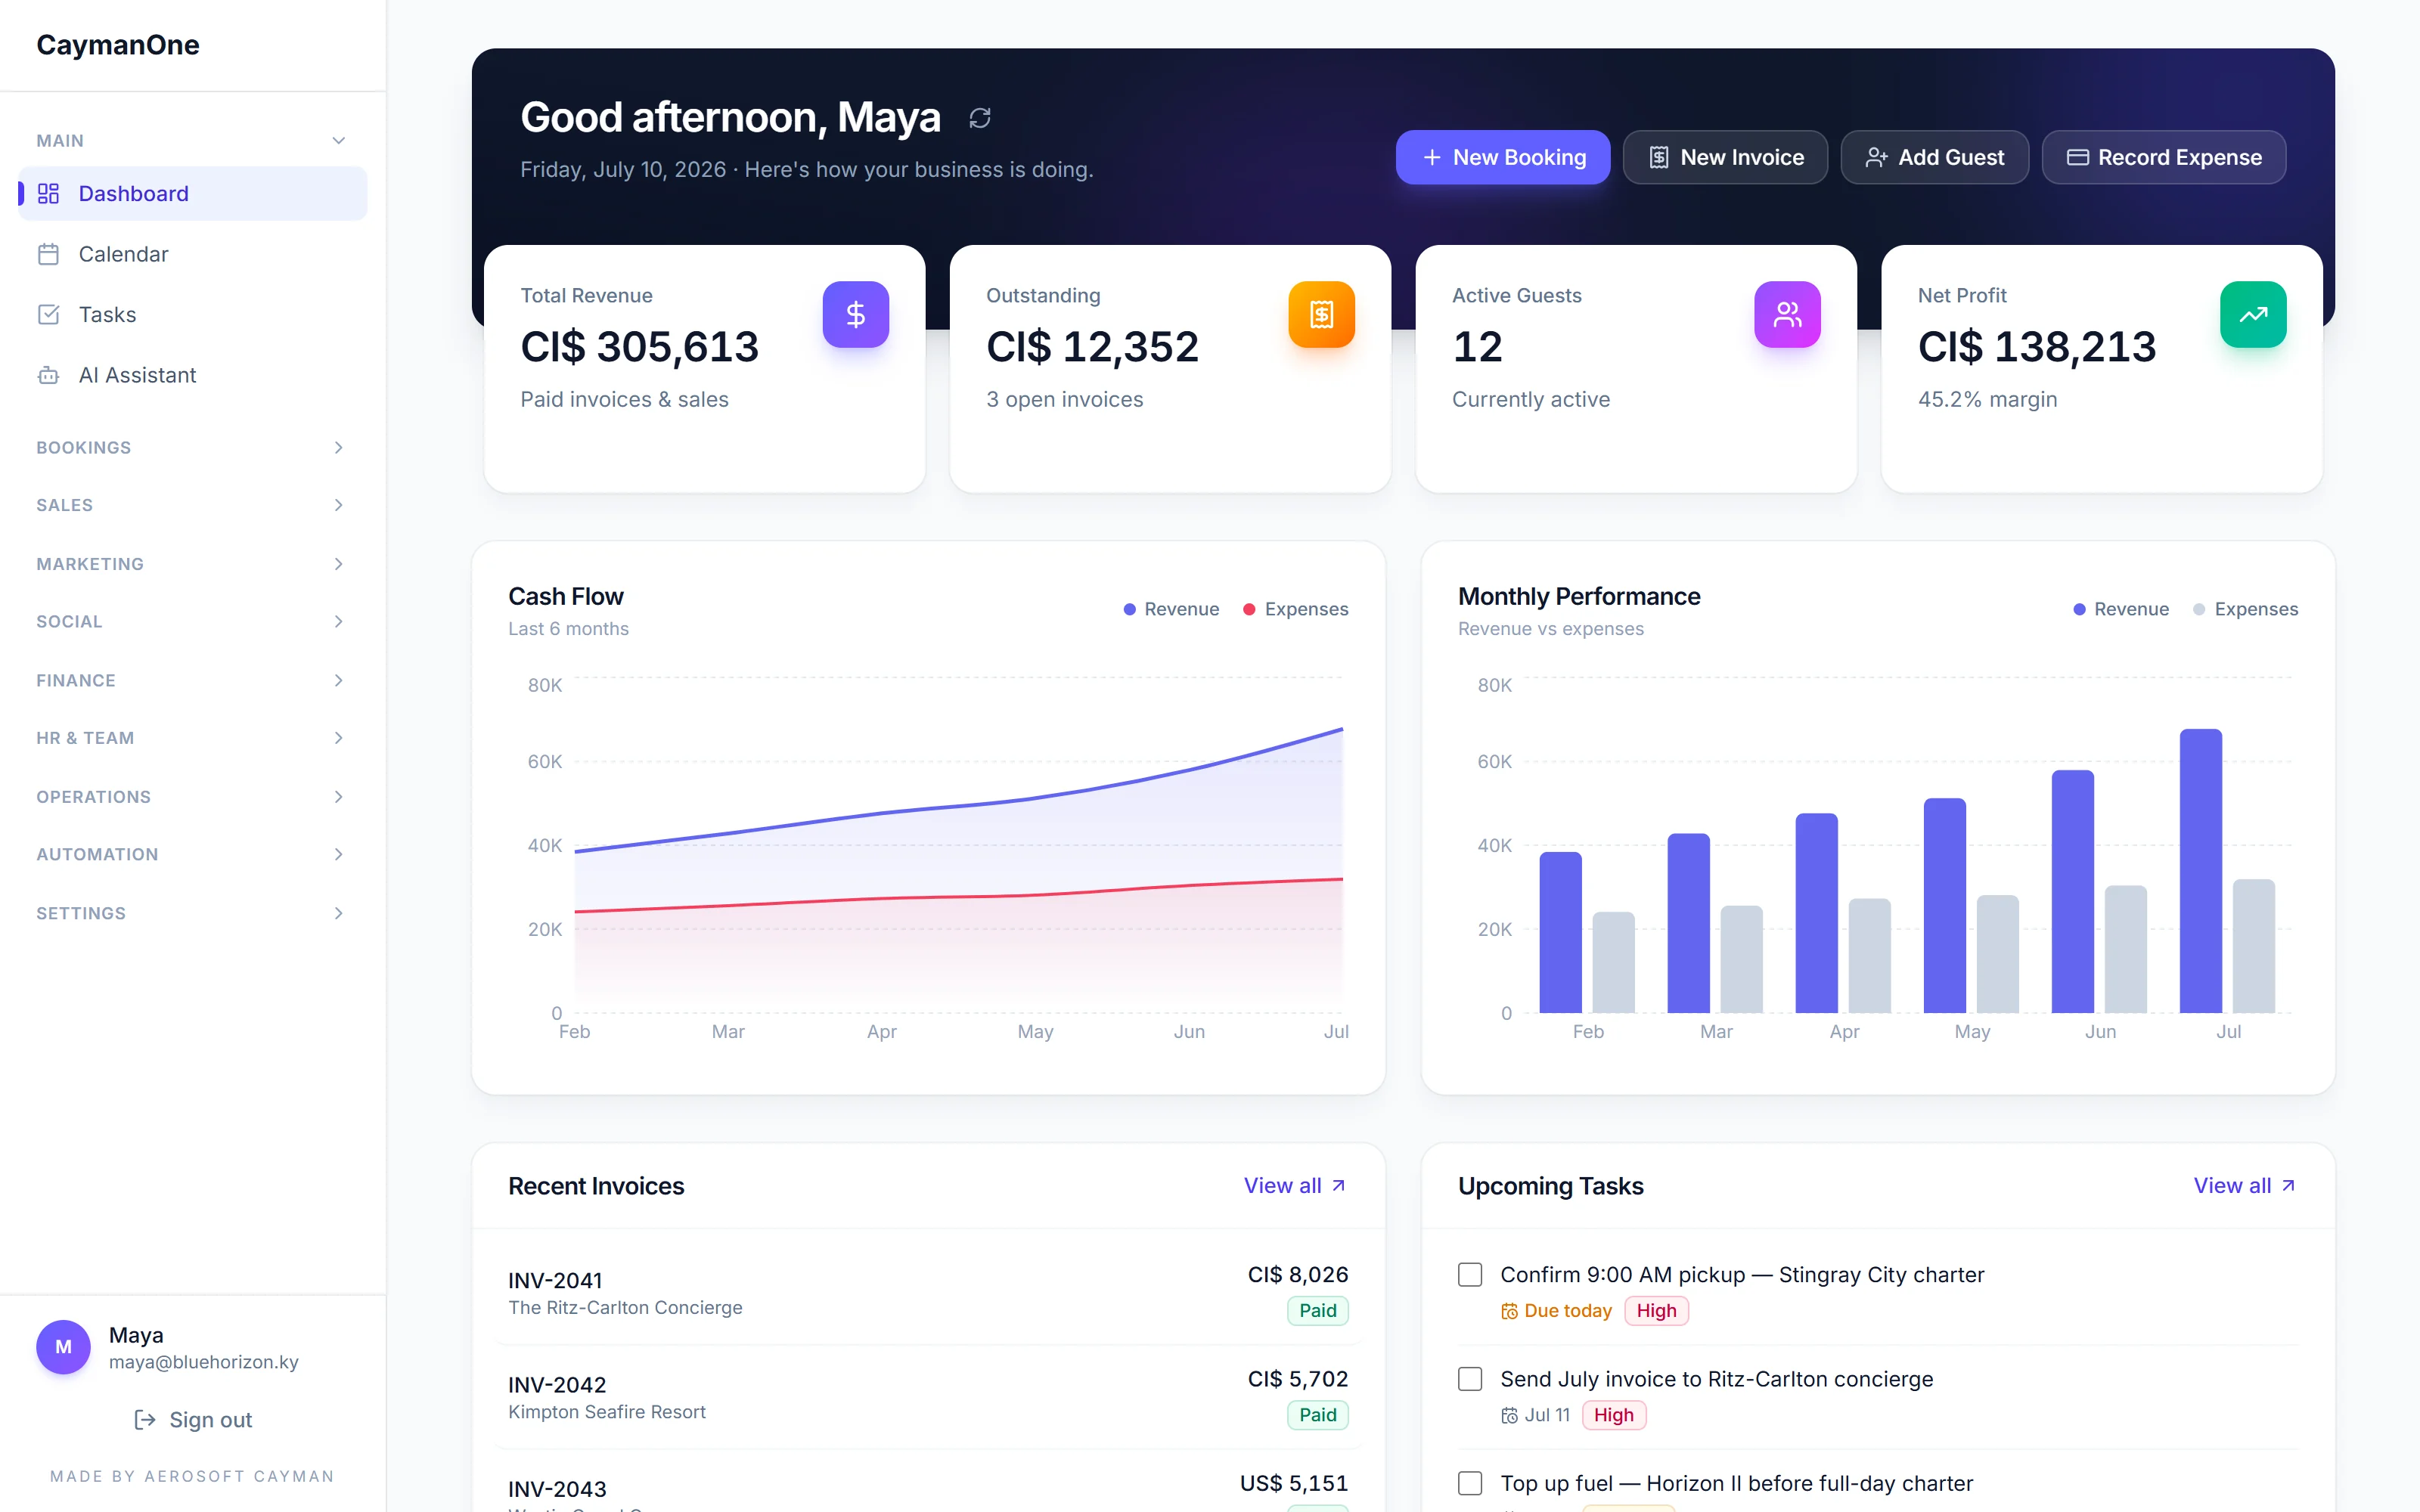
Task: Click the card icon in Record Expense button
Action: click(2078, 157)
